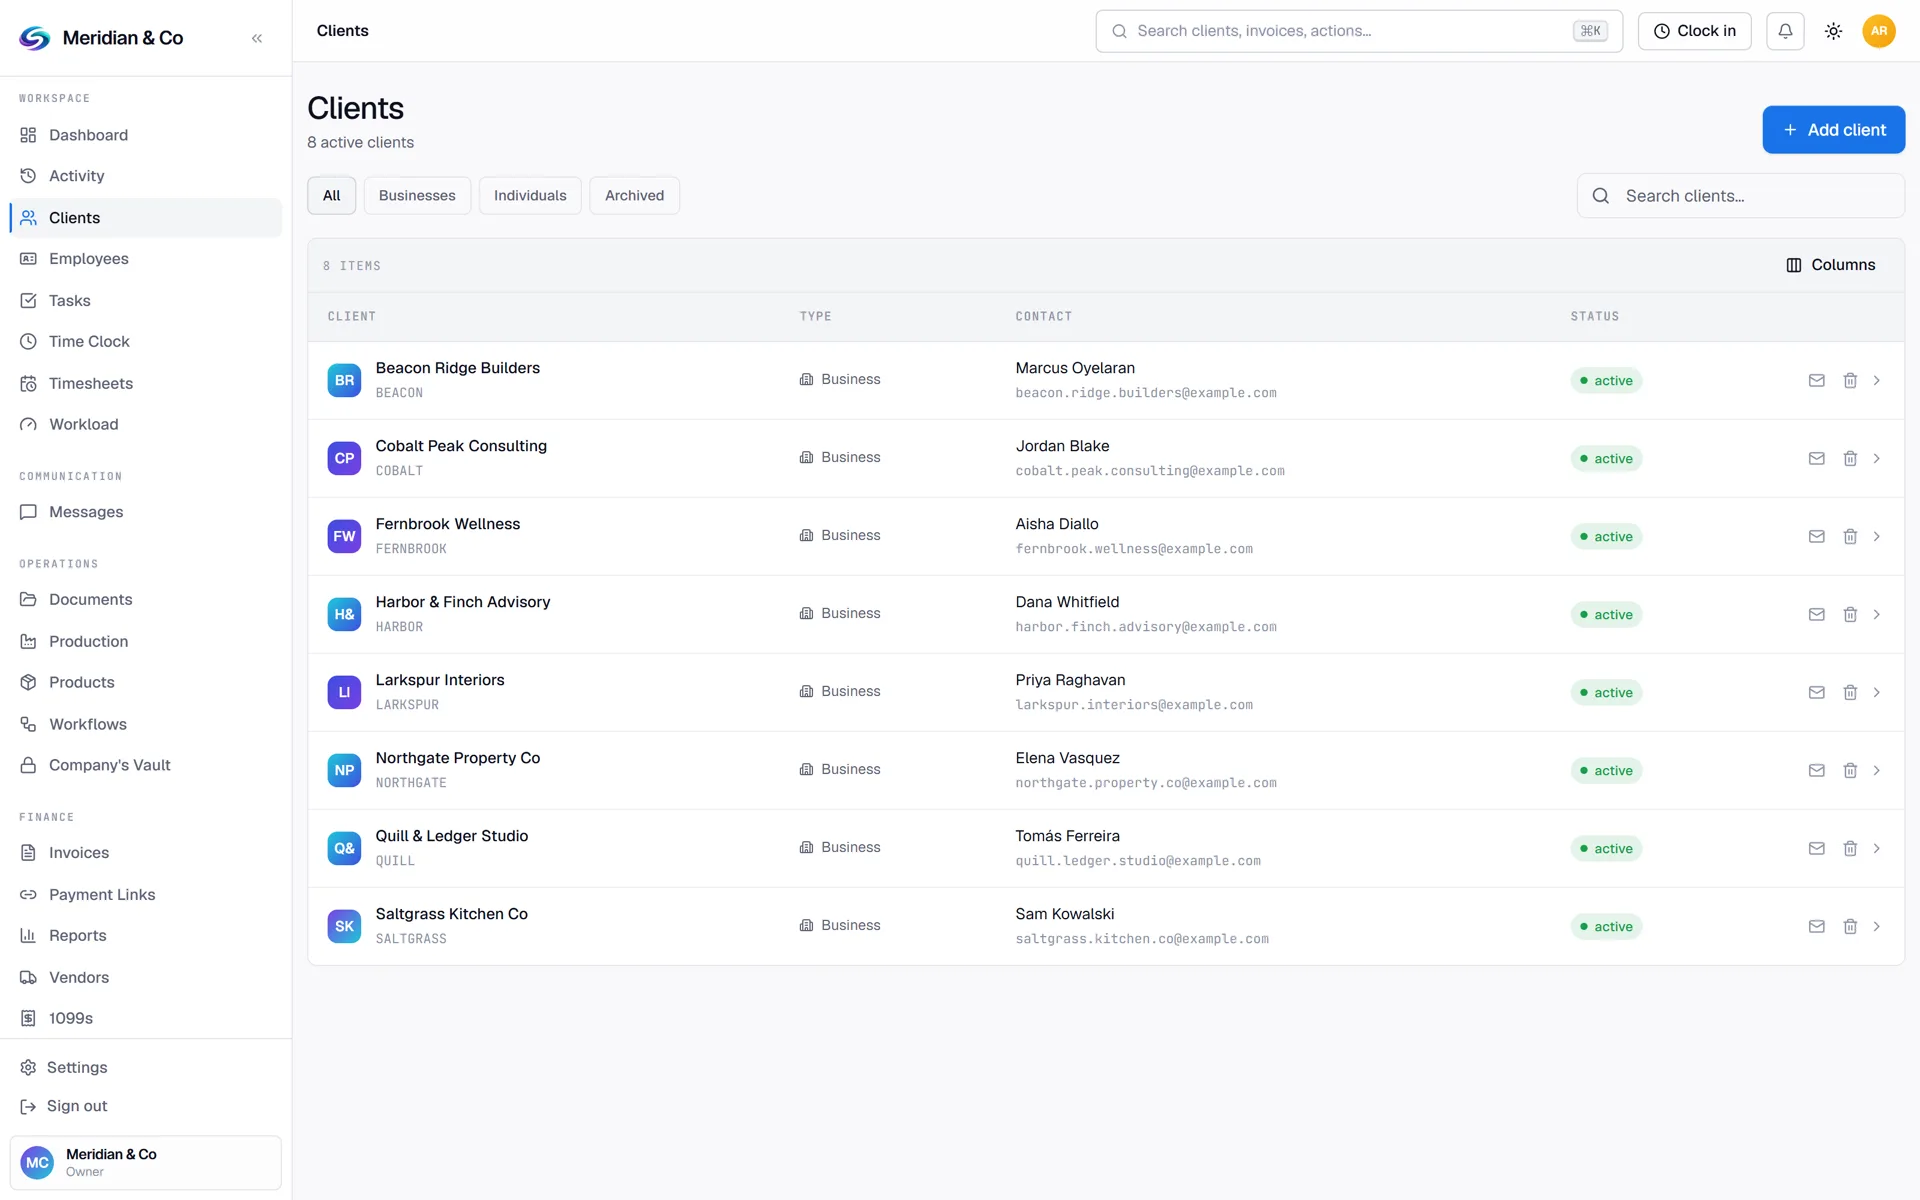Collapse the sidebar with double-chevron icon
This screenshot has width=1920, height=1200.
tap(257, 38)
